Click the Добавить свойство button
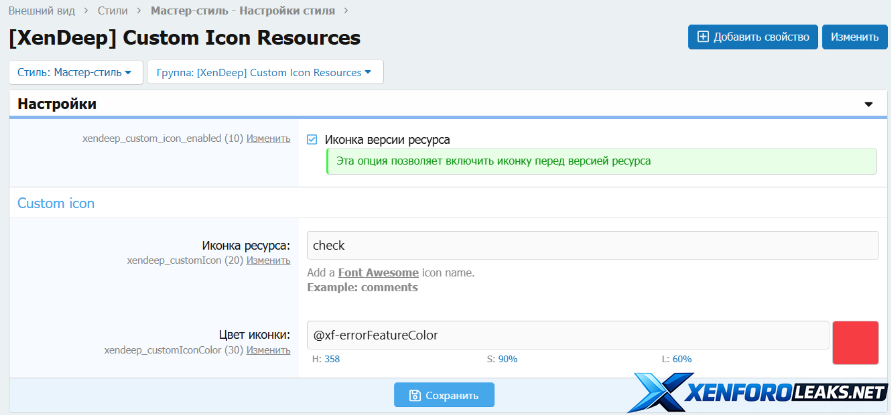 click(x=752, y=37)
